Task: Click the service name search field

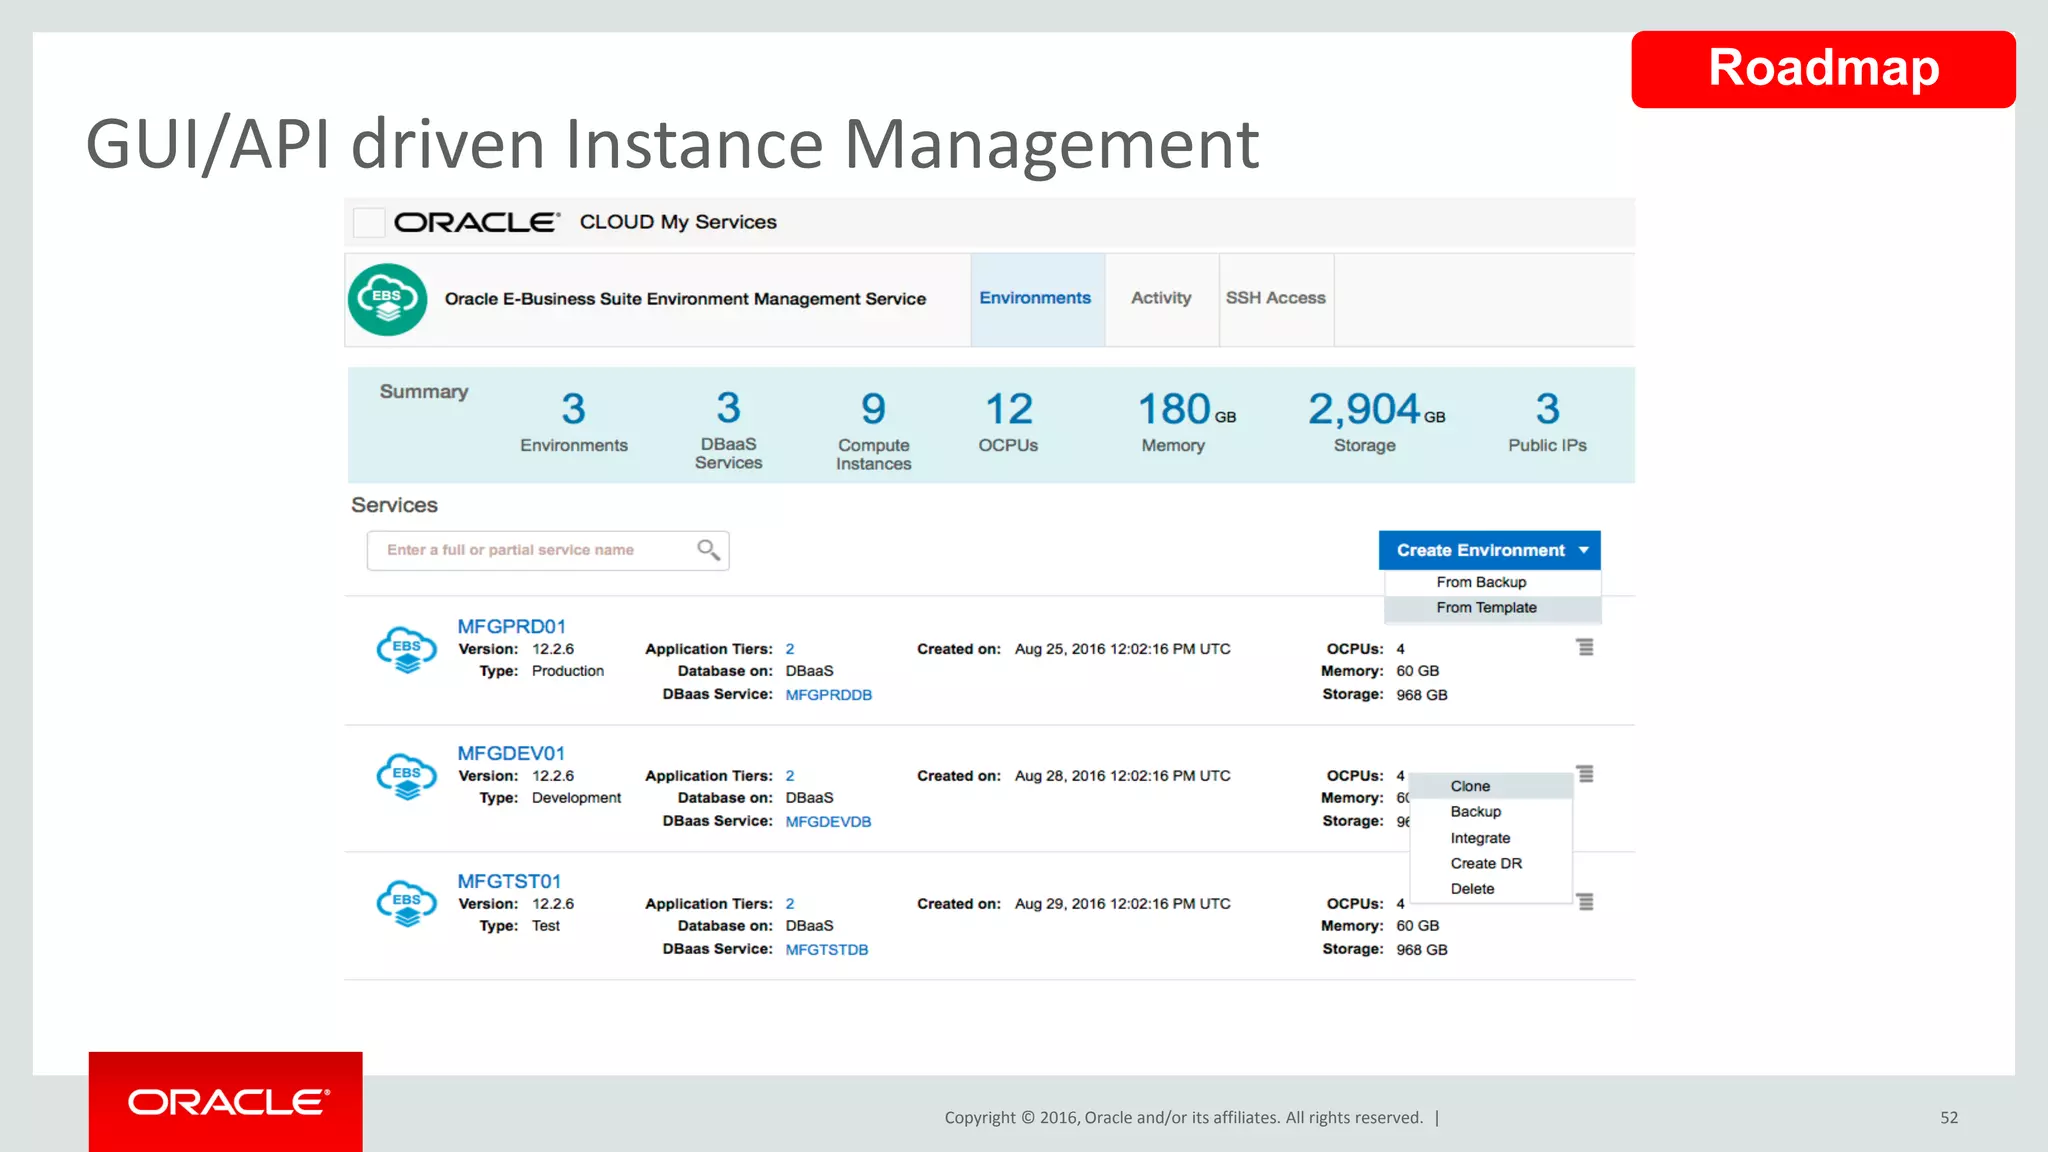Action: (x=548, y=550)
